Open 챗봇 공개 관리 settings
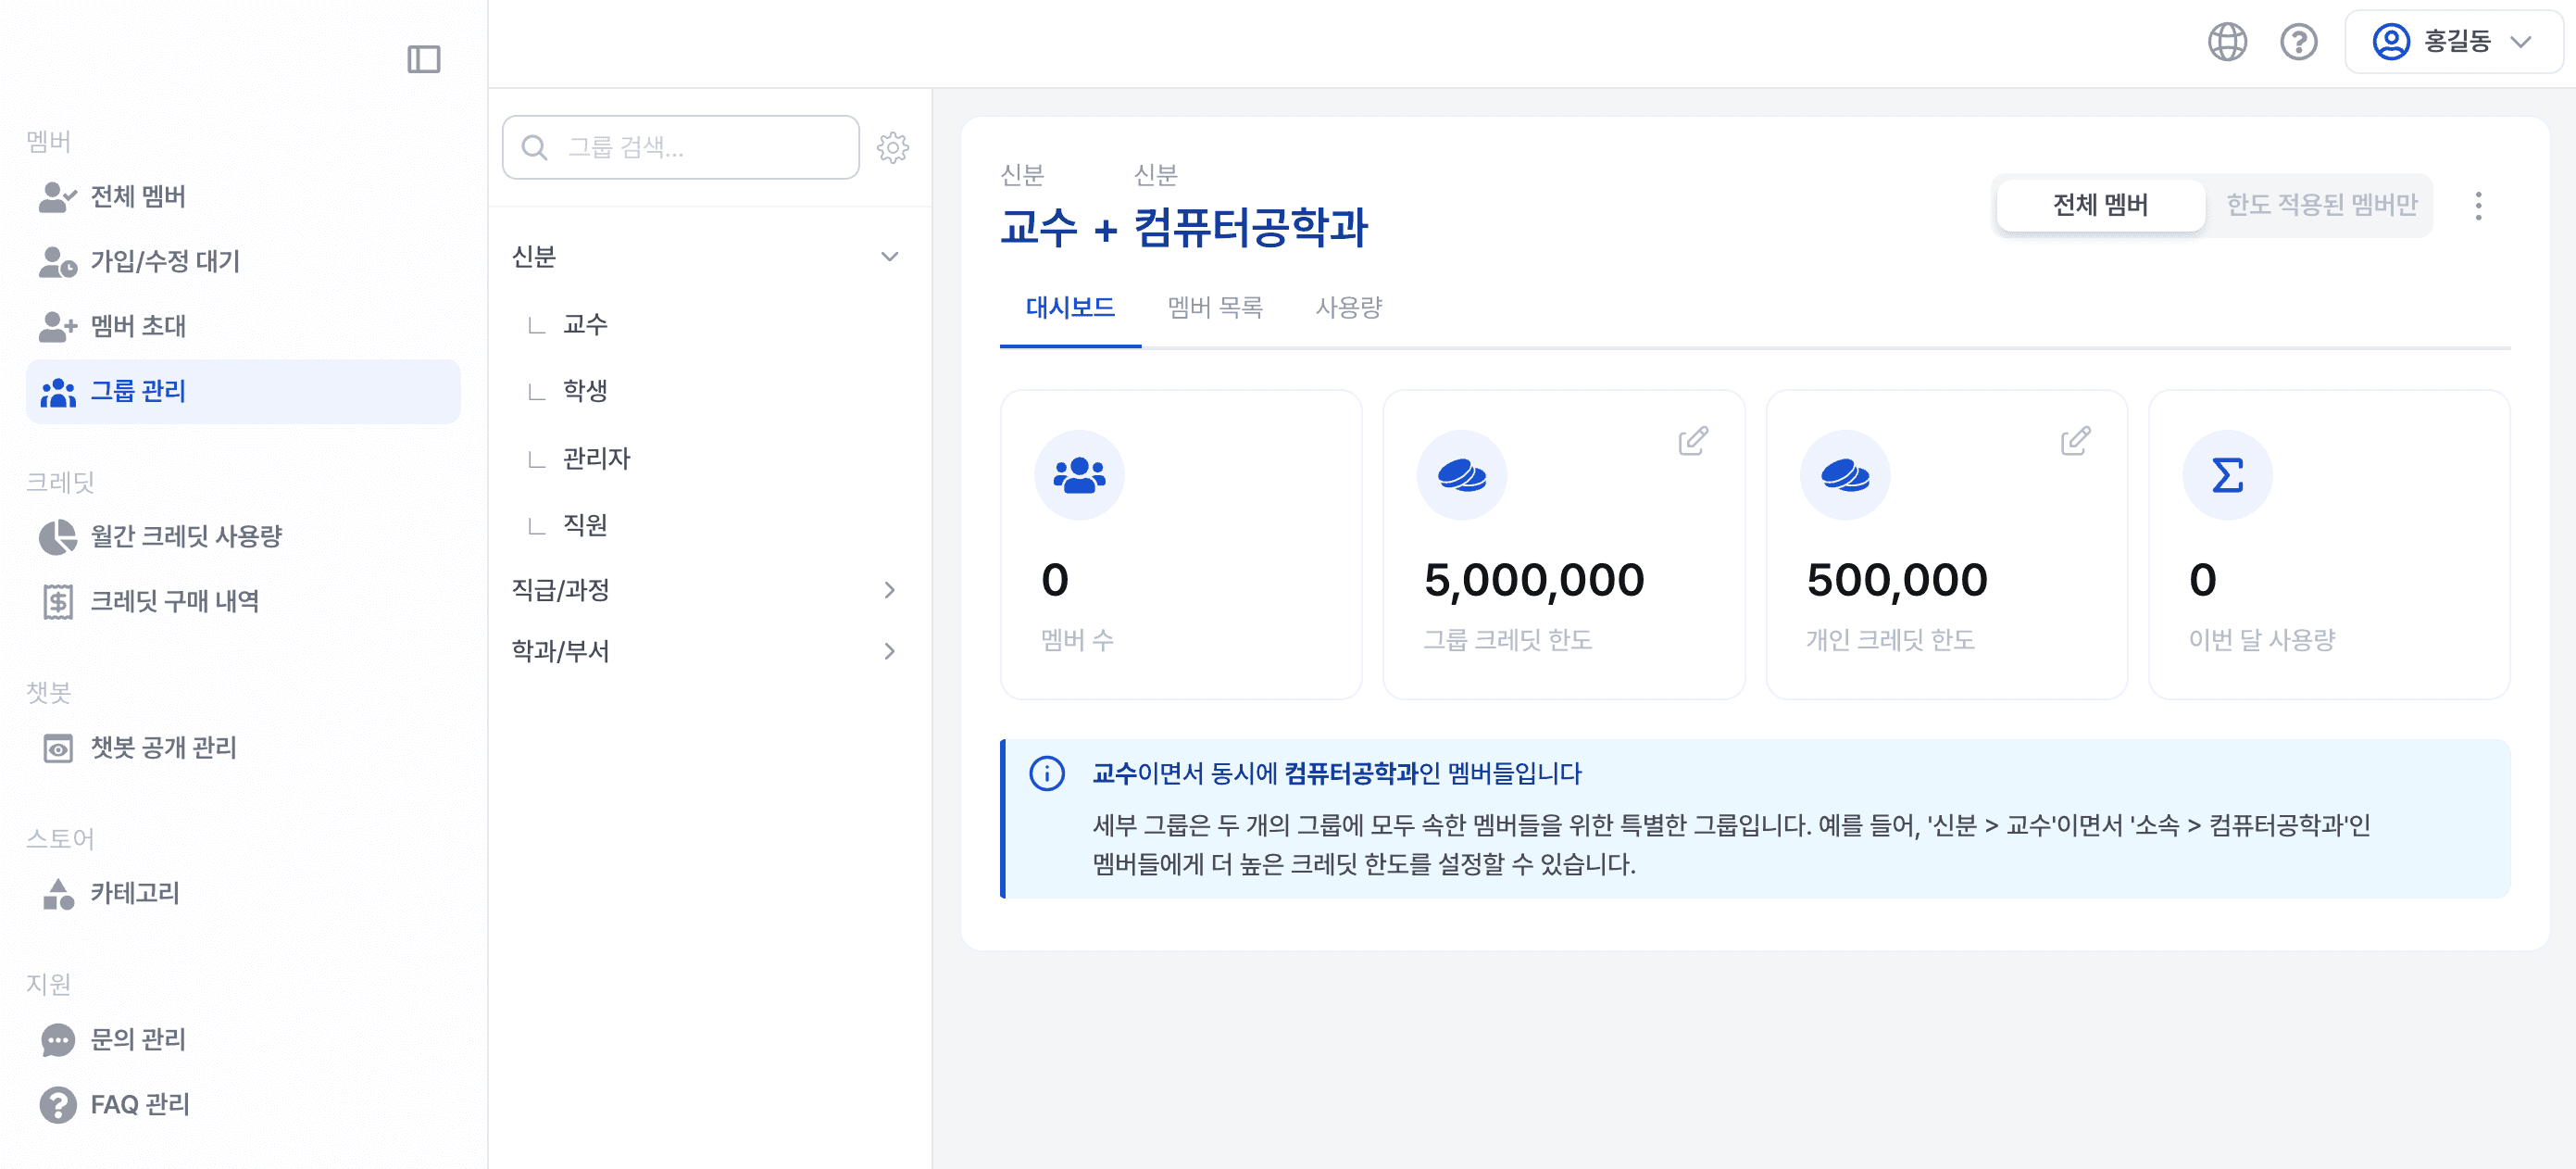The width and height of the screenshot is (2576, 1169). point(164,747)
